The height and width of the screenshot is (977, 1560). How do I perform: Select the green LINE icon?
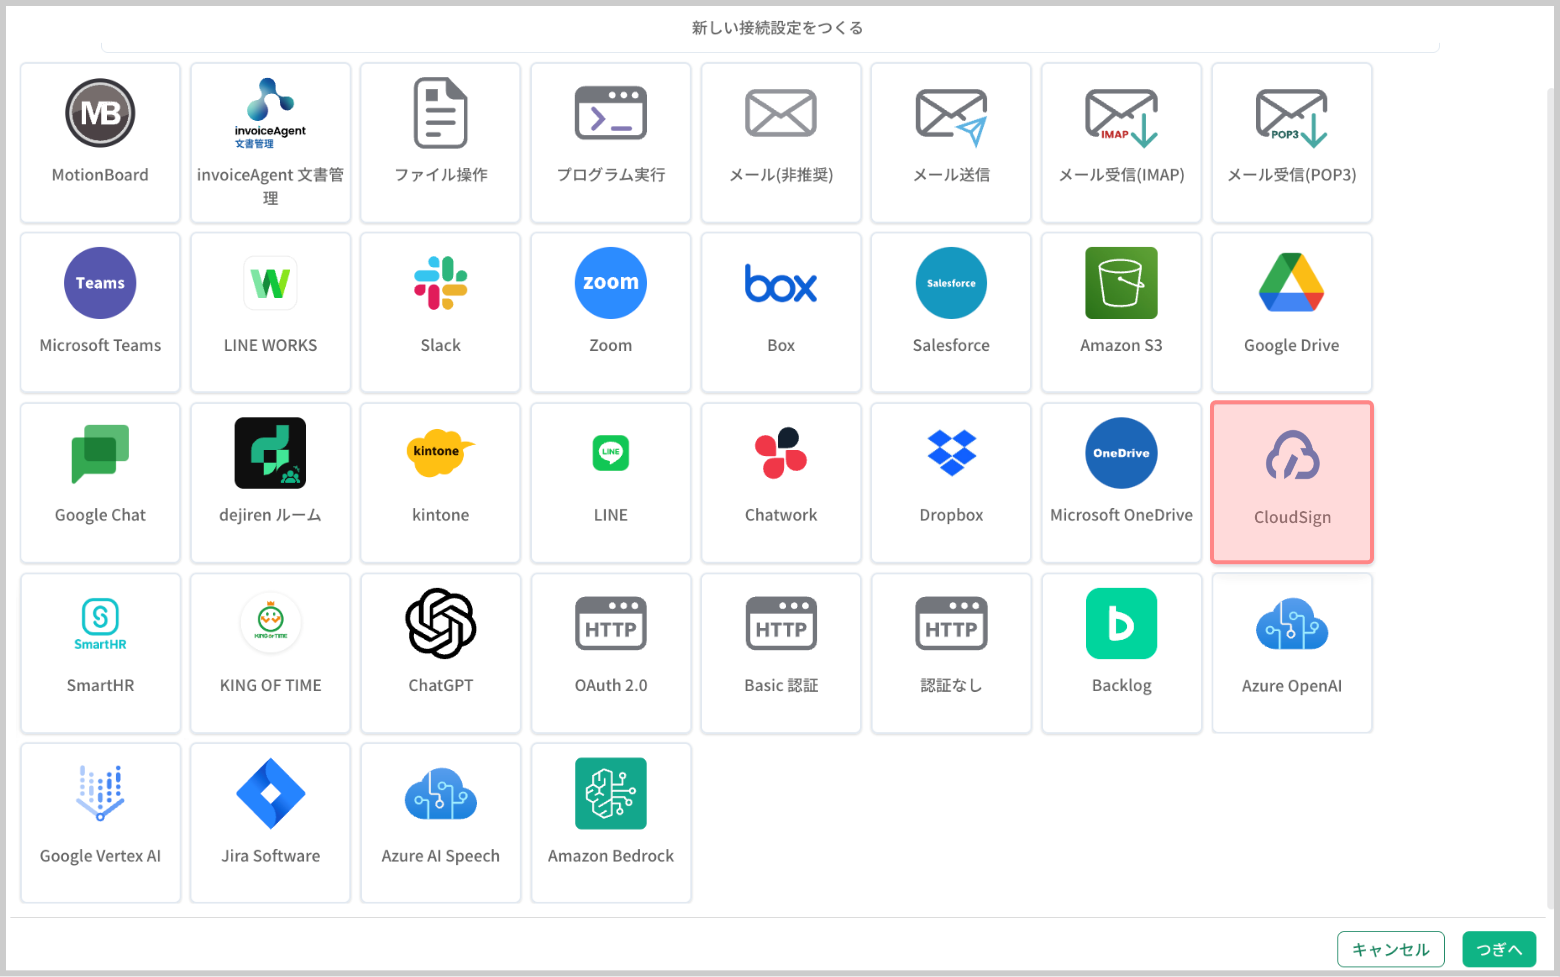coord(611,453)
